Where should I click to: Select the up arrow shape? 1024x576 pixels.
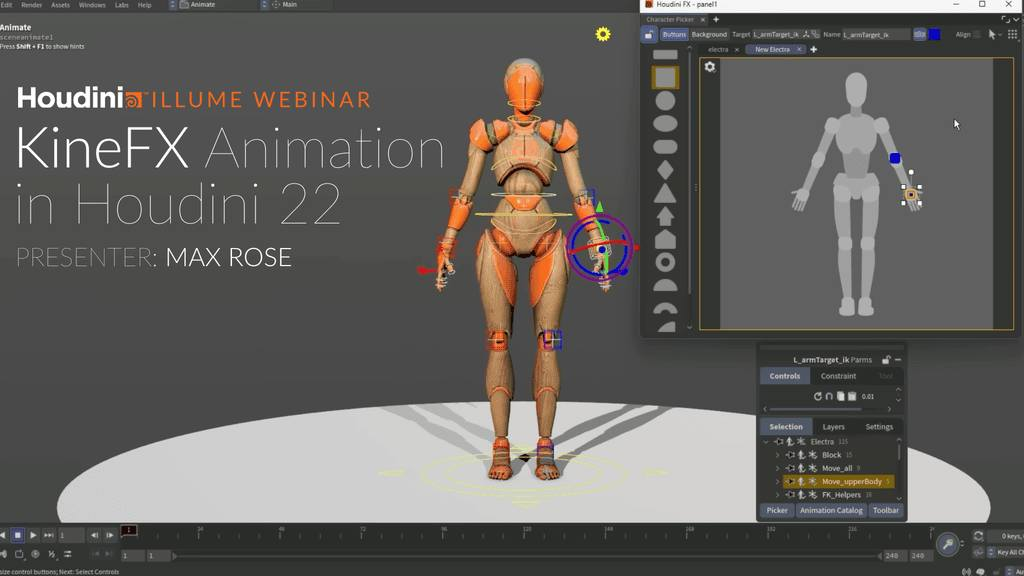tap(665, 216)
